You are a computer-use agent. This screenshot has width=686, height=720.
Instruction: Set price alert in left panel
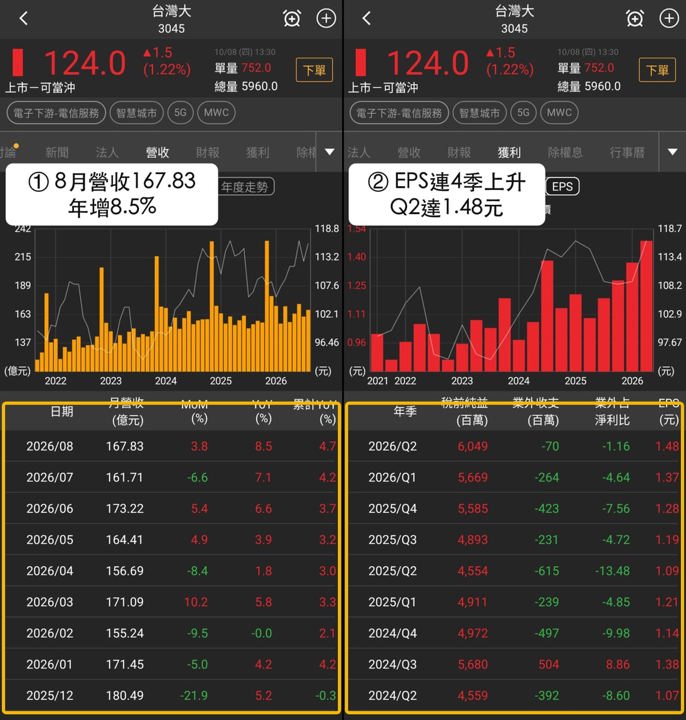(292, 19)
